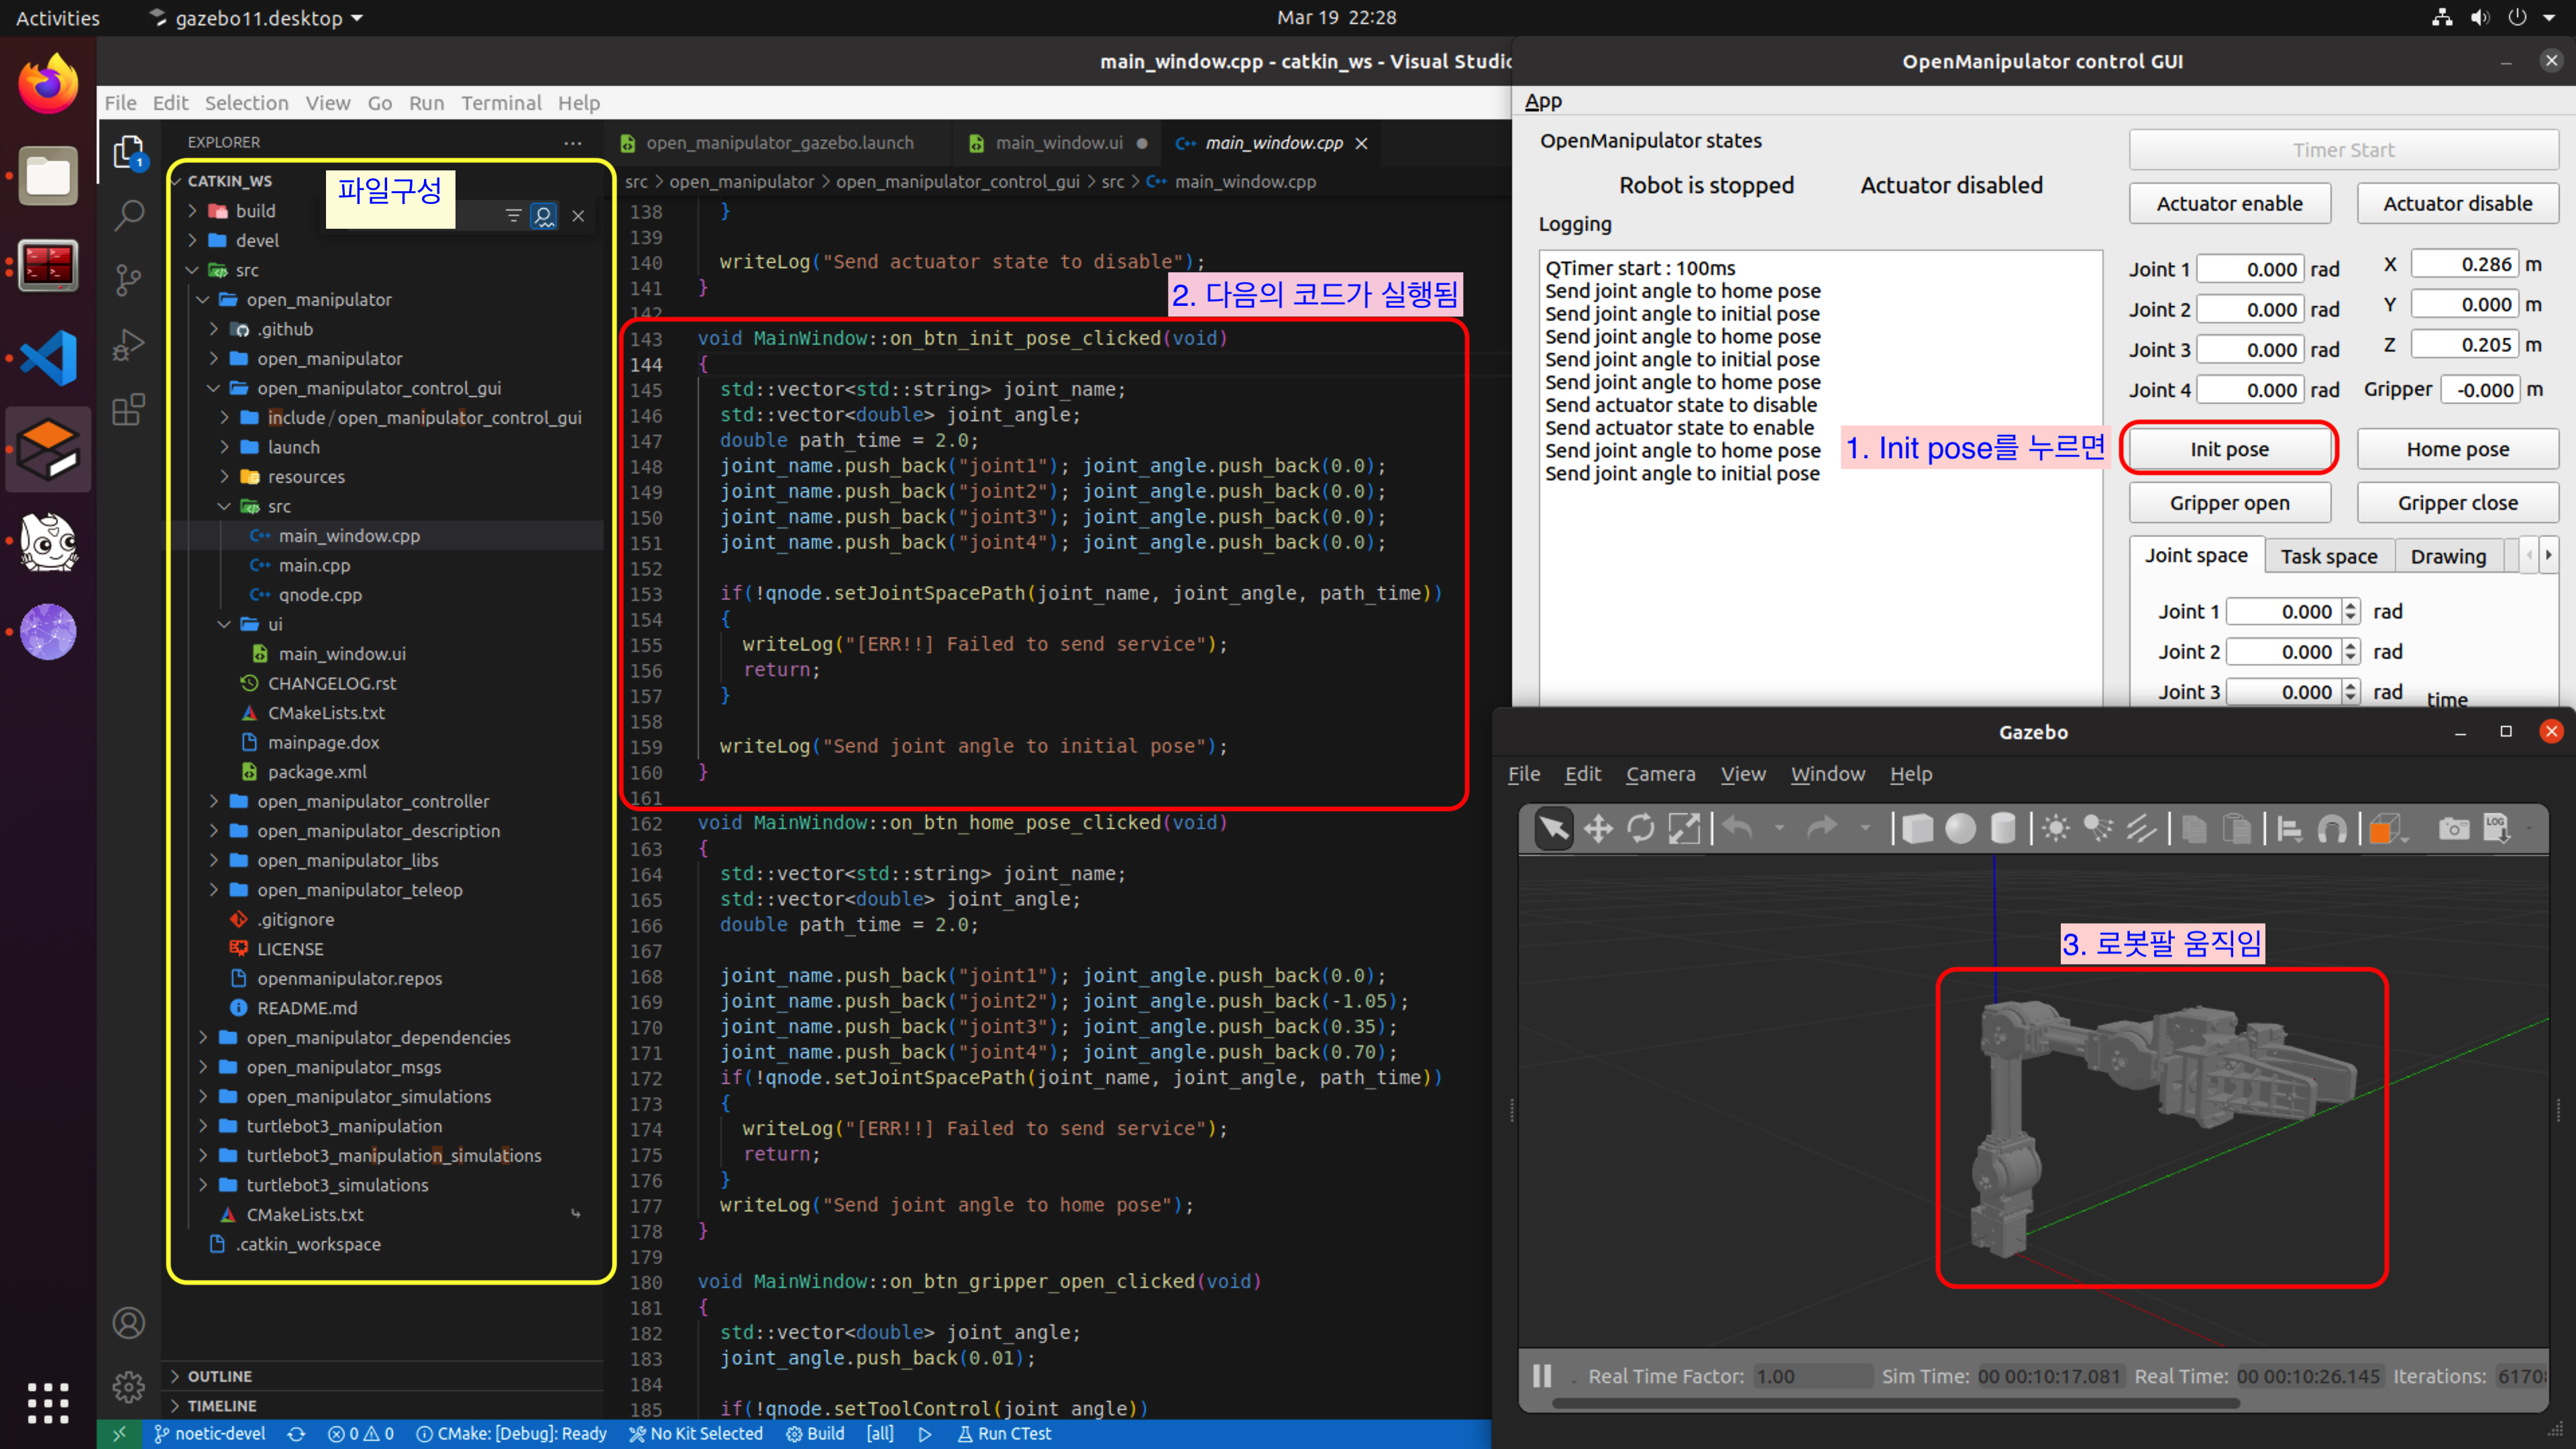Open VS Code Manage gear icon
This screenshot has width=2576, height=1449.
click(x=128, y=1387)
